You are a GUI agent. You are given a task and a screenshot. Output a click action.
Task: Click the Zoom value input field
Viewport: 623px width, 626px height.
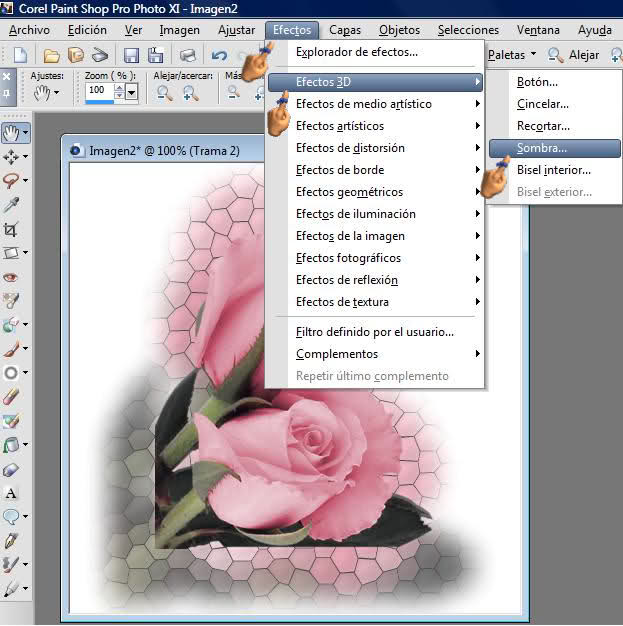(x=99, y=90)
